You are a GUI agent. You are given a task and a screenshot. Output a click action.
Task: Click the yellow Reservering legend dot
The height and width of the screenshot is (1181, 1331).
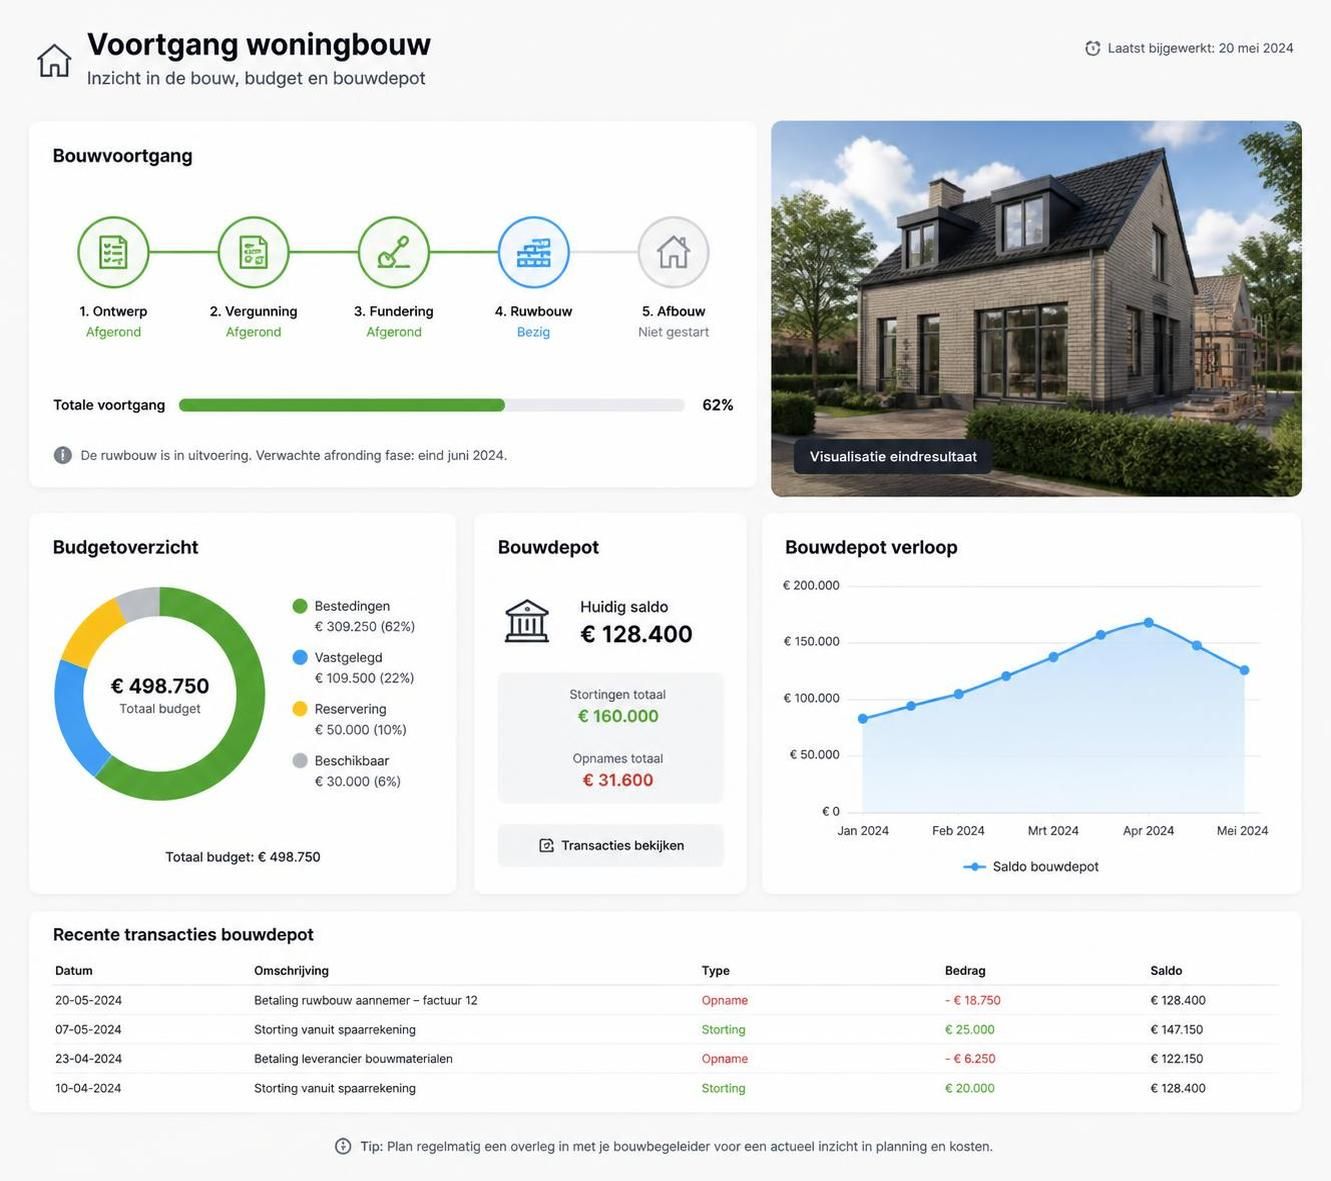[300, 709]
